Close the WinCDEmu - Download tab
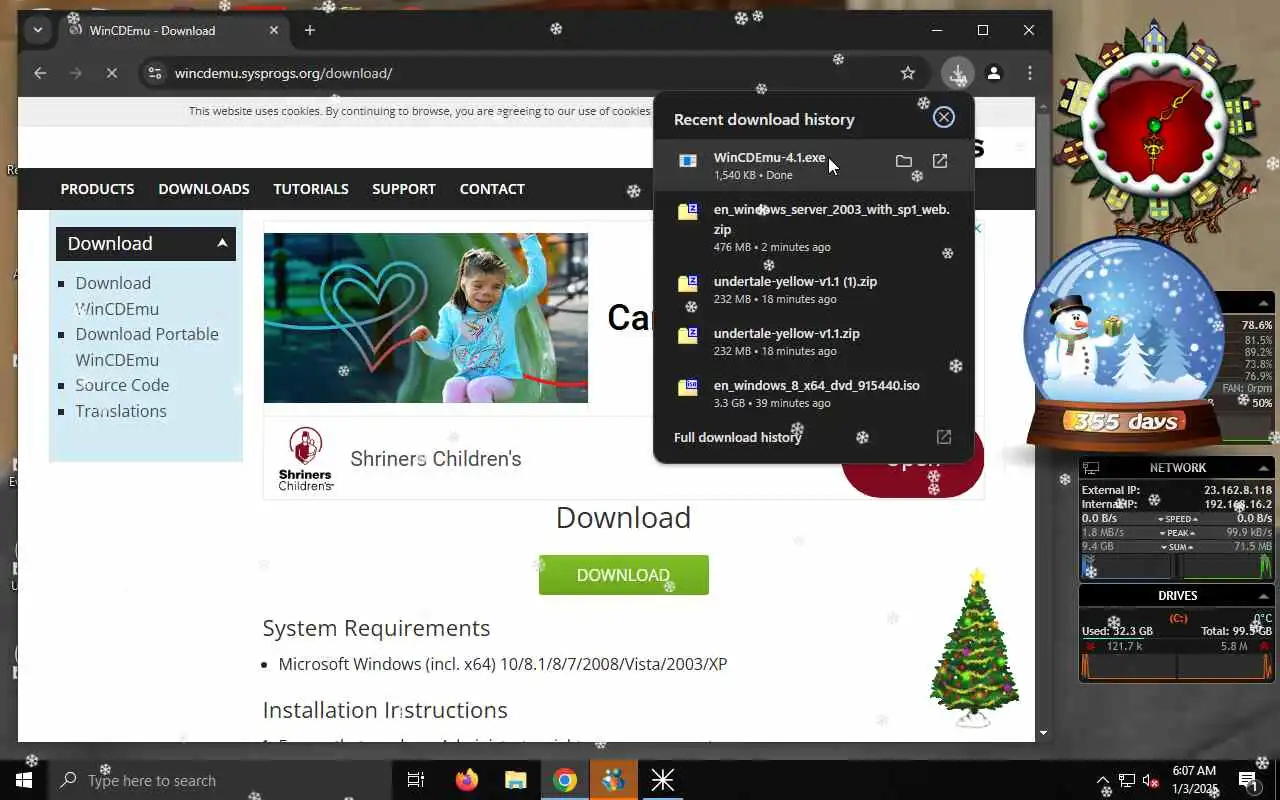The height and width of the screenshot is (800, 1280). click(x=274, y=30)
